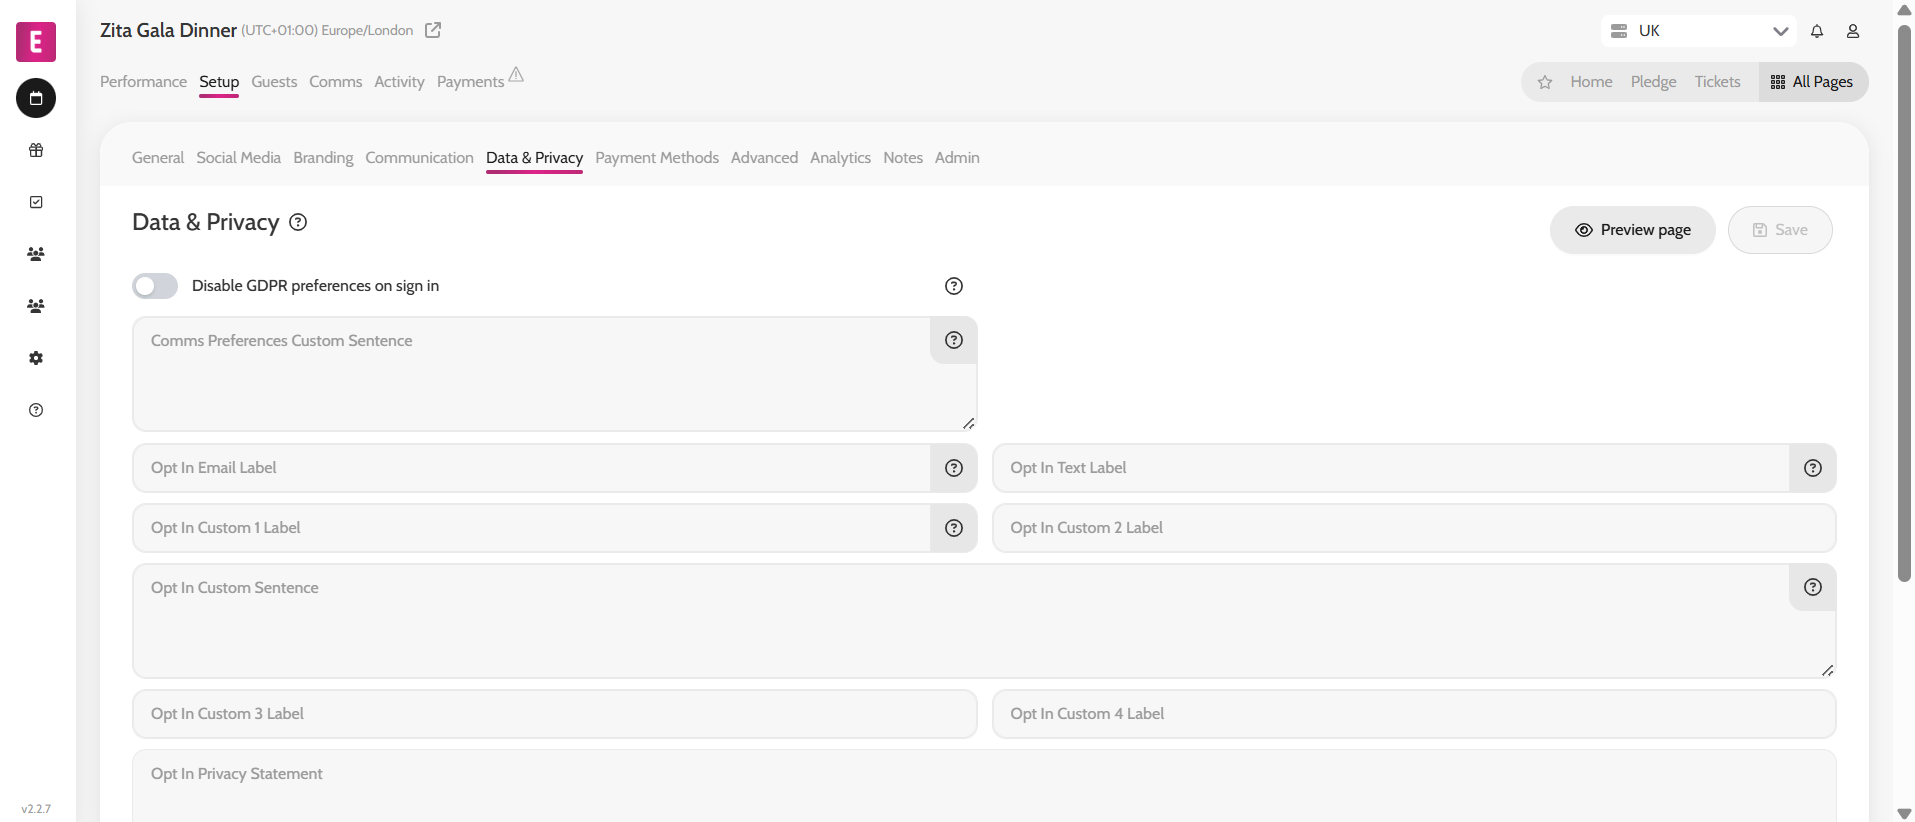Screen dimensions: 1915x822
Task: Click the pink E logo icon
Action: pyautogui.click(x=36, y=42)
